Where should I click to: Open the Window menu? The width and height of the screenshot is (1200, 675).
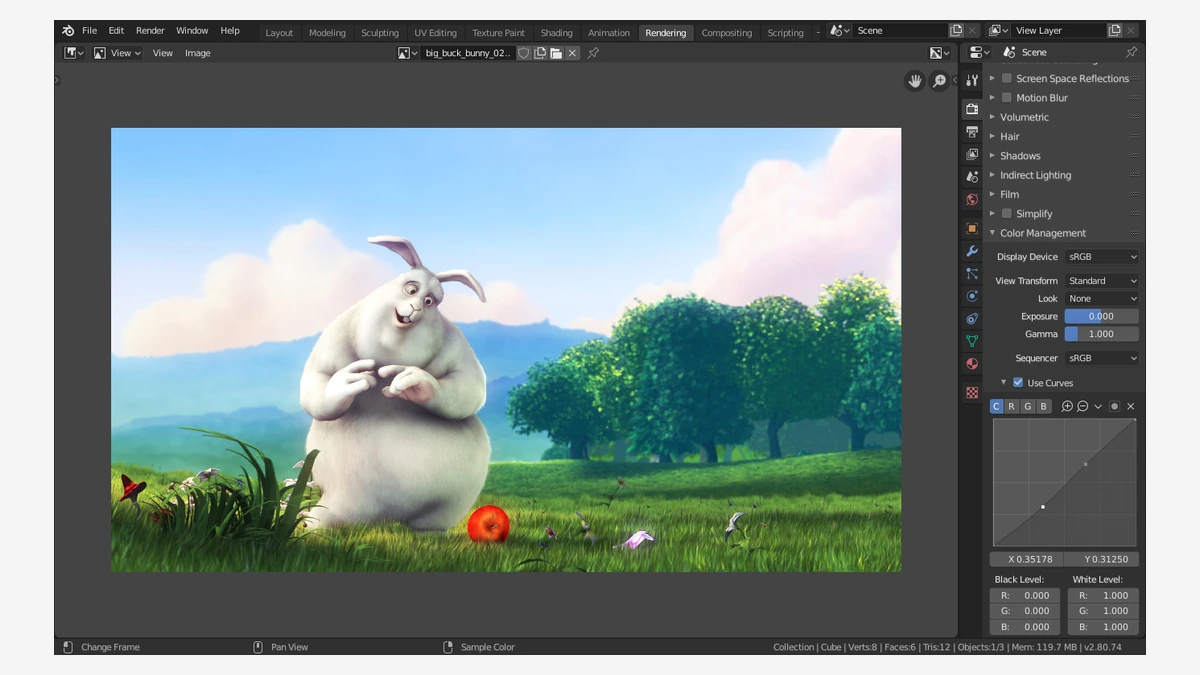[192, 31]
